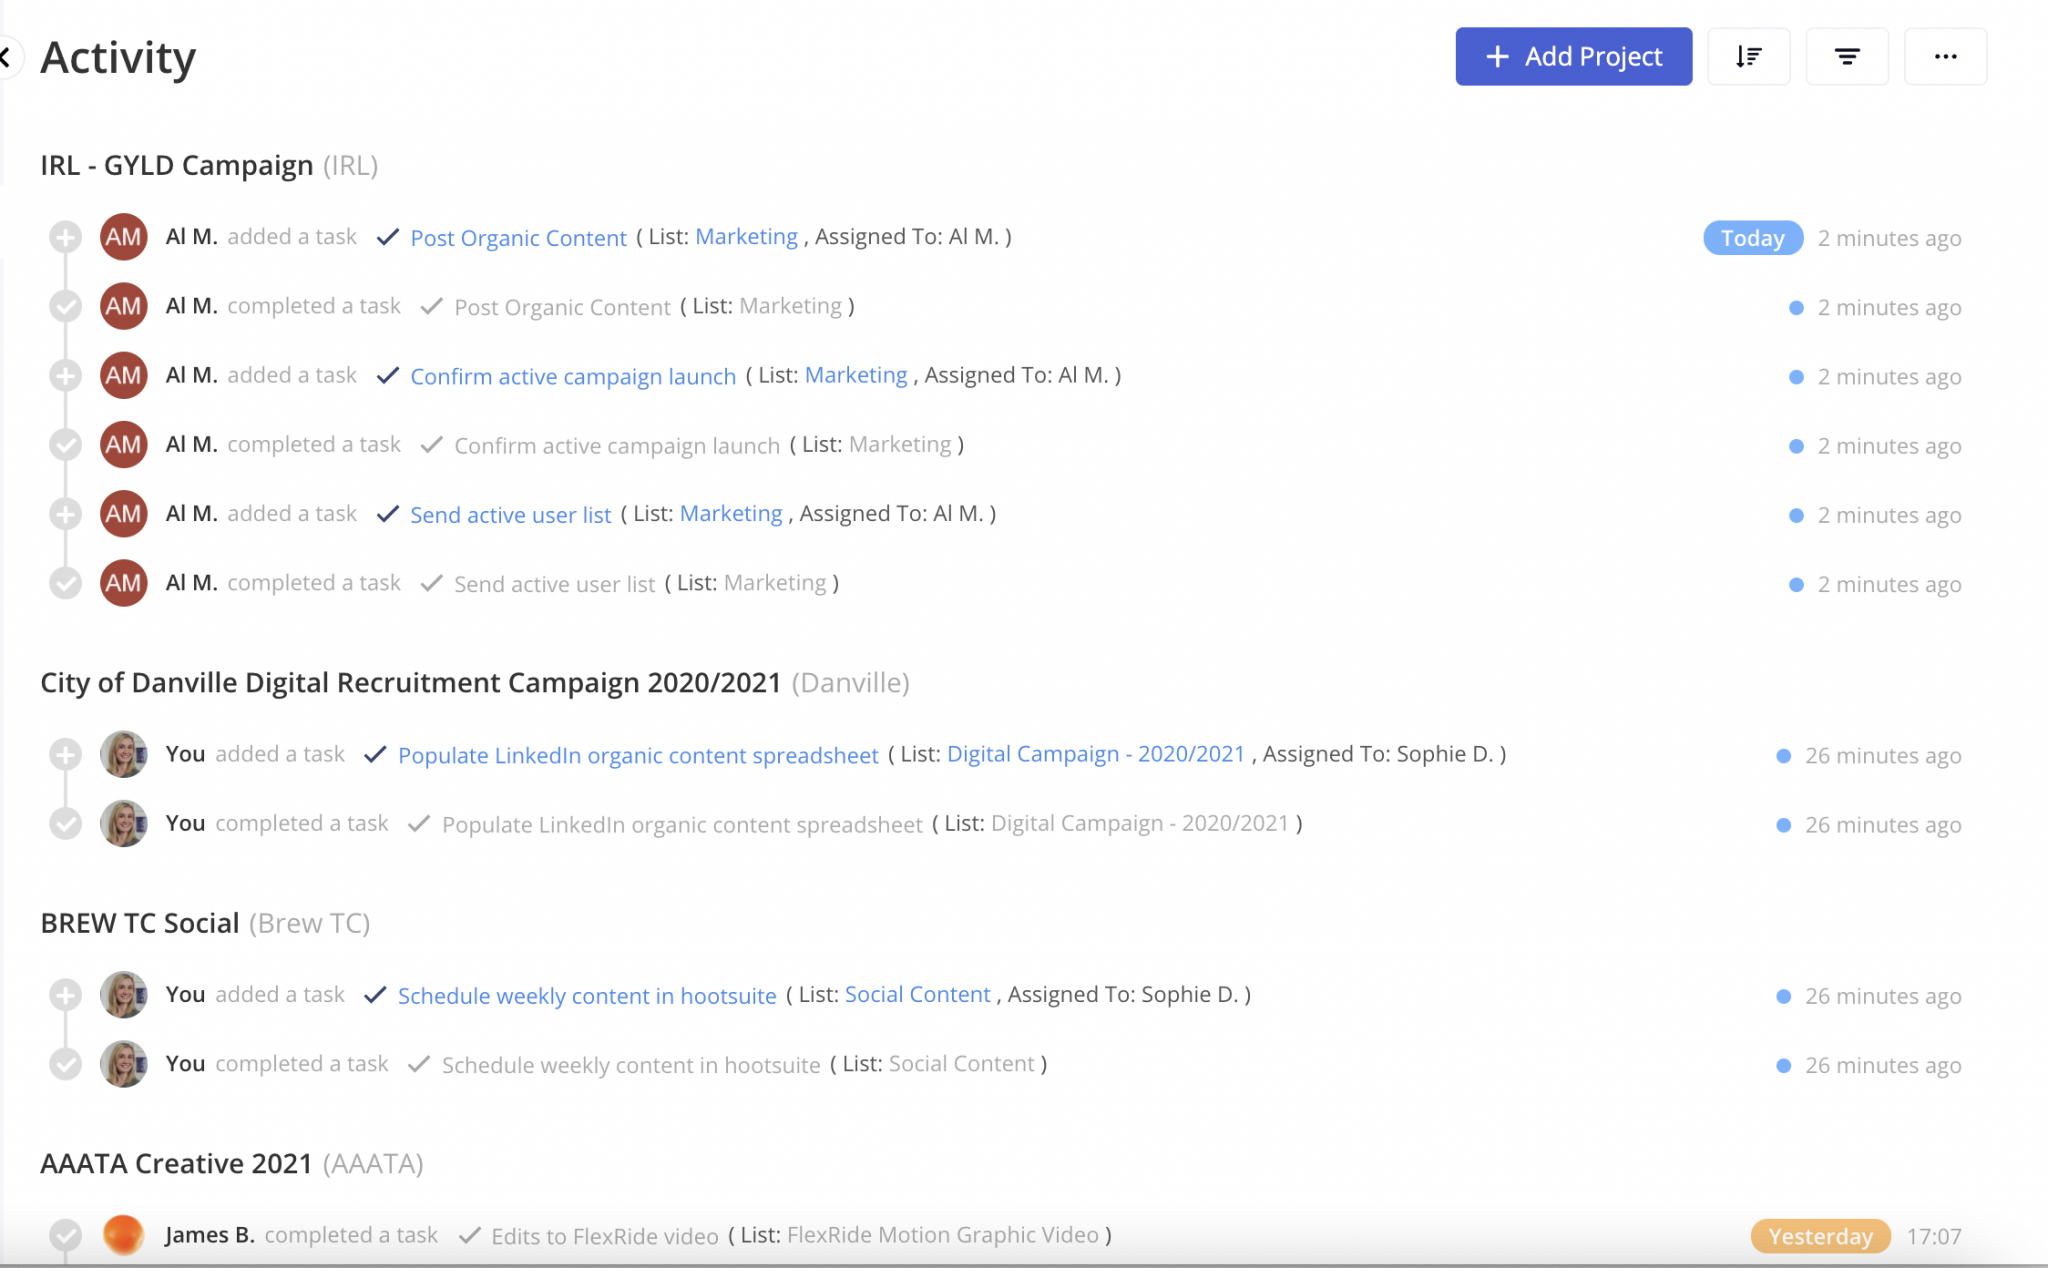This screenshot has height=1268, width=2048.
Task: Click check circle for completed Send active user list
Action: coord(66,583)
